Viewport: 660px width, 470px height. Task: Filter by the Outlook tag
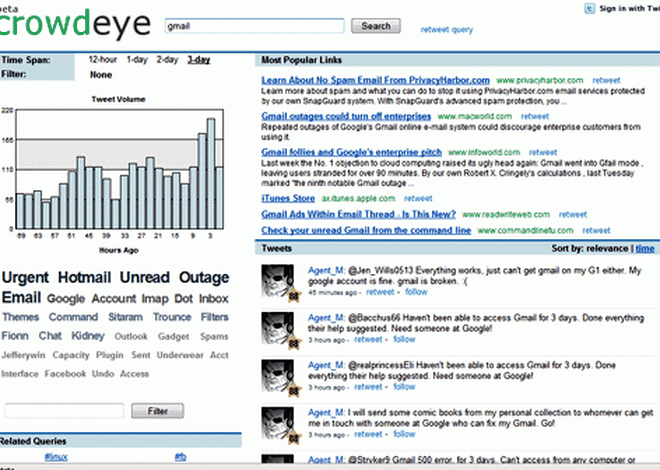(131, 337)
